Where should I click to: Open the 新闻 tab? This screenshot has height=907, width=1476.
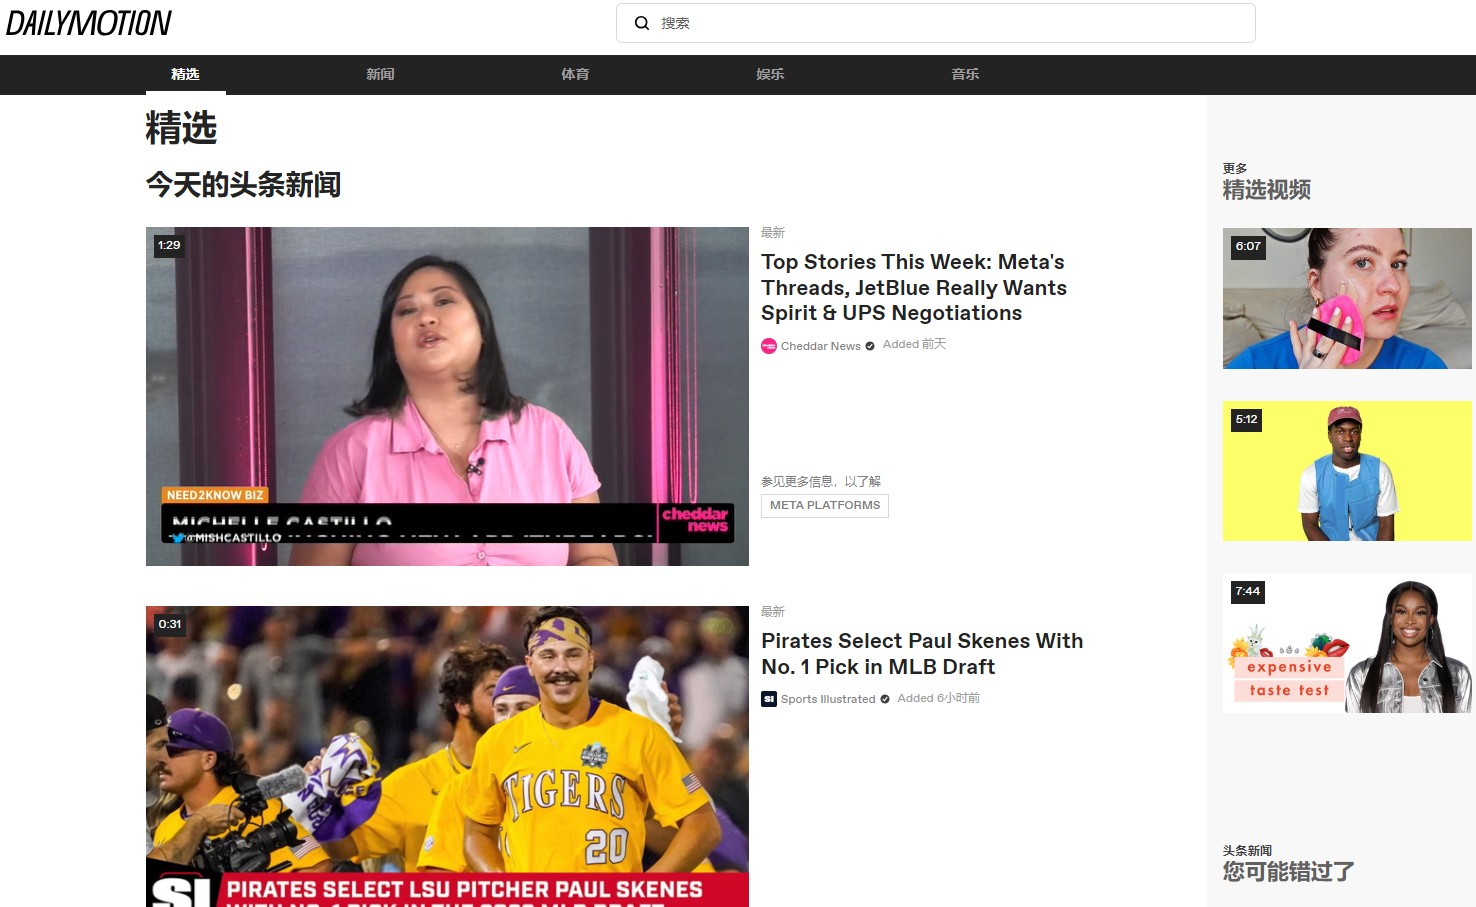coord(380,74)
